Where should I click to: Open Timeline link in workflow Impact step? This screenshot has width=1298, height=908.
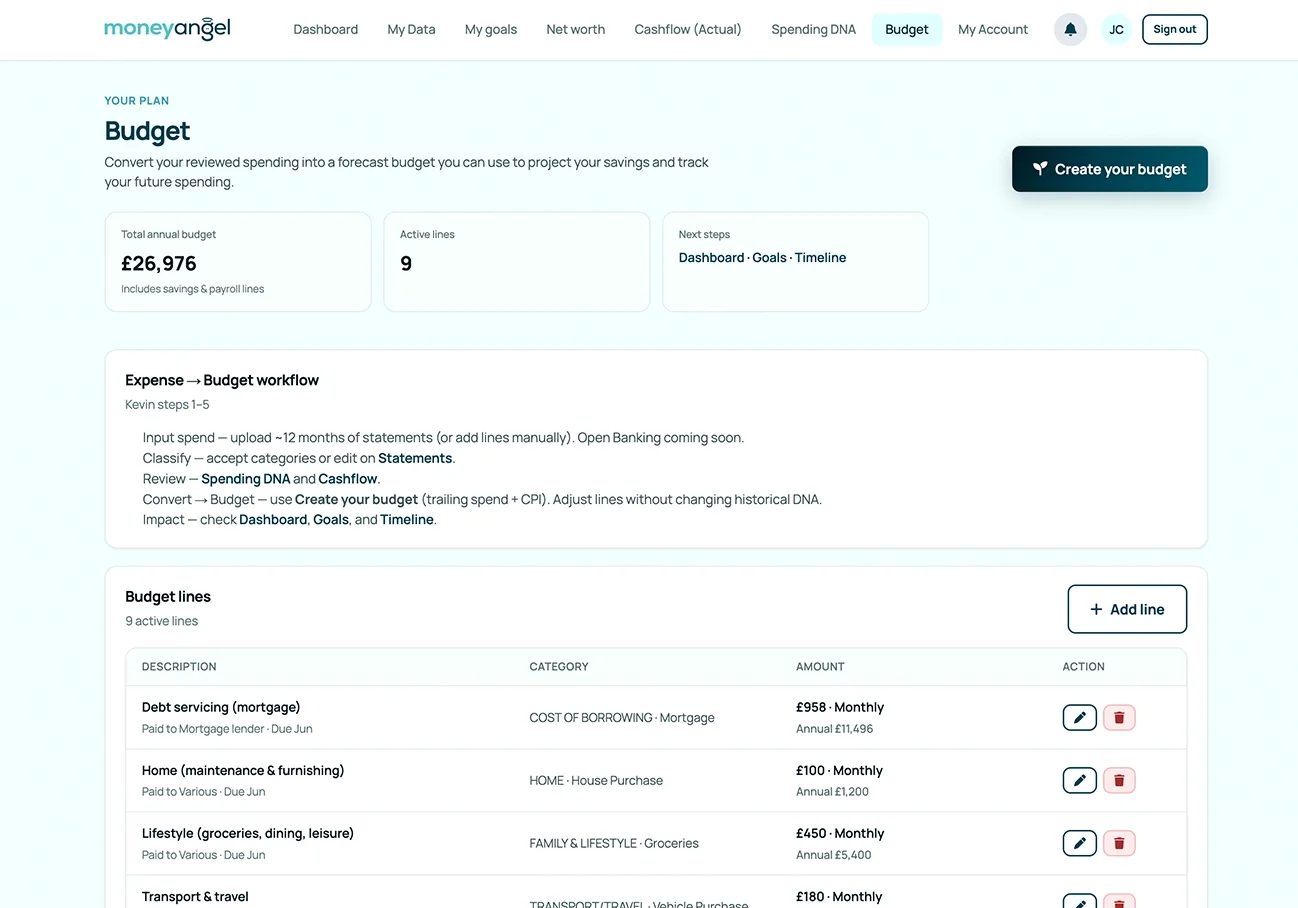pos(407,520)
